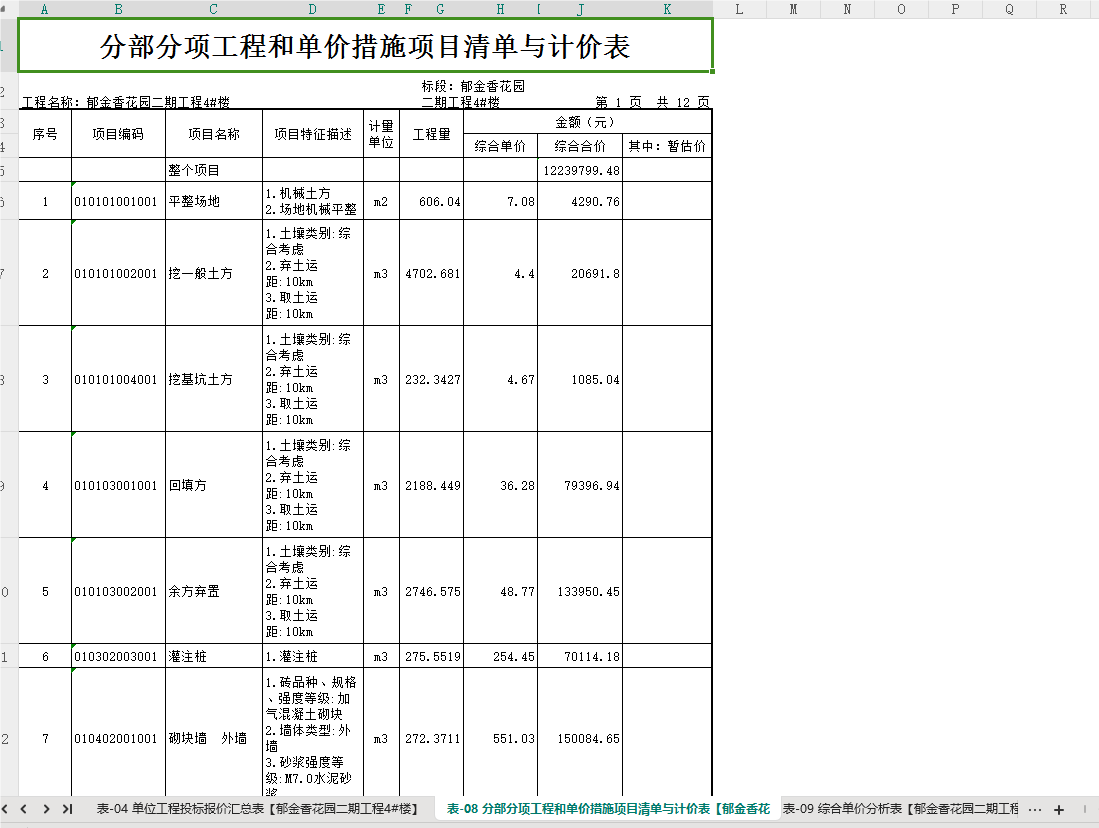Select the 金额（元） header cell
The image size is (1099, 828).
[587, 122]
